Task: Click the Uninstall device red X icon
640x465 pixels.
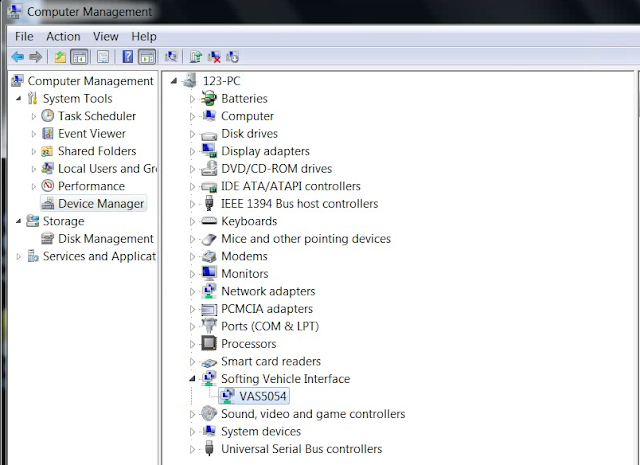Action: pyautogui.click(x=214, y=57)
